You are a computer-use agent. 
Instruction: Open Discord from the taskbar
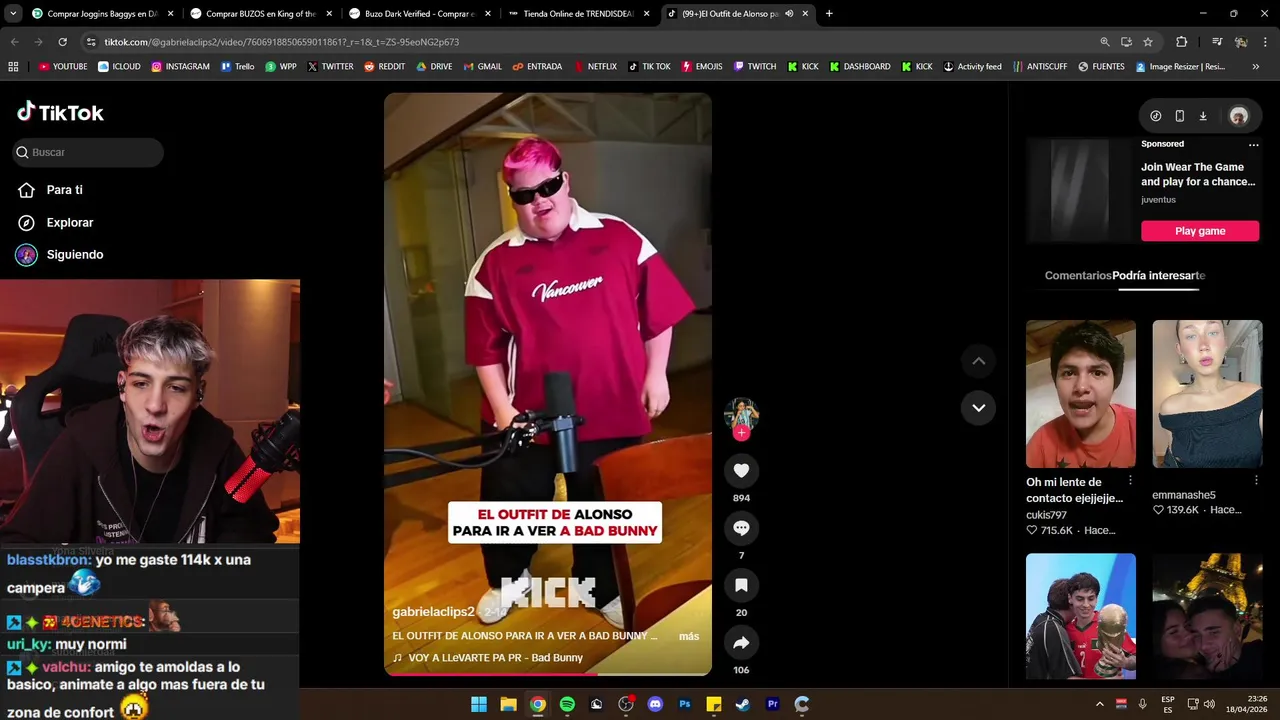655,704
